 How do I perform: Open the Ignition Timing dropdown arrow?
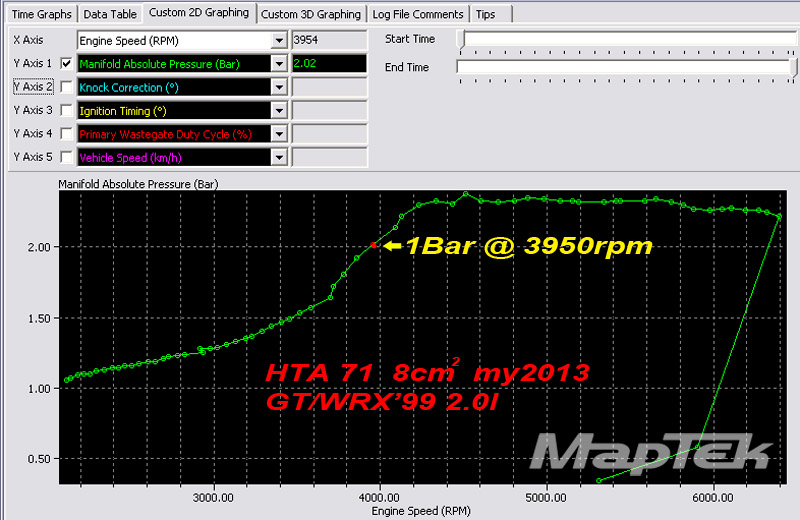[x=279, y=111]
